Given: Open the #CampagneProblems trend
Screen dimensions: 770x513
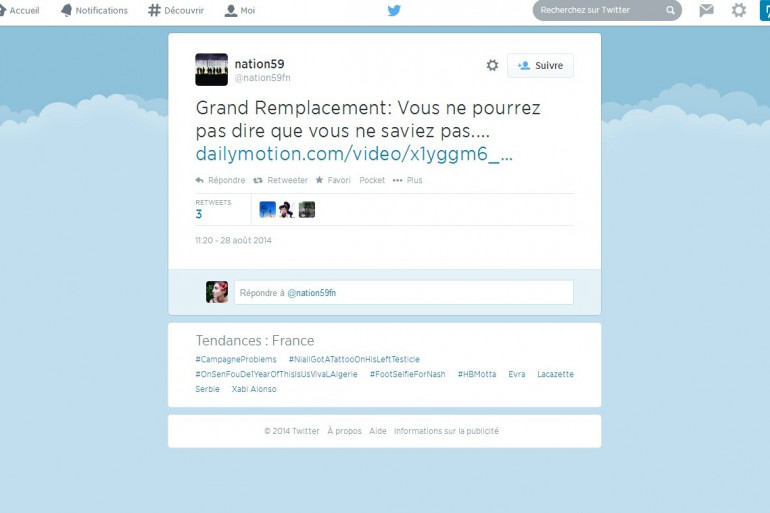Looking at the screenshot, I should click(236, 359).
